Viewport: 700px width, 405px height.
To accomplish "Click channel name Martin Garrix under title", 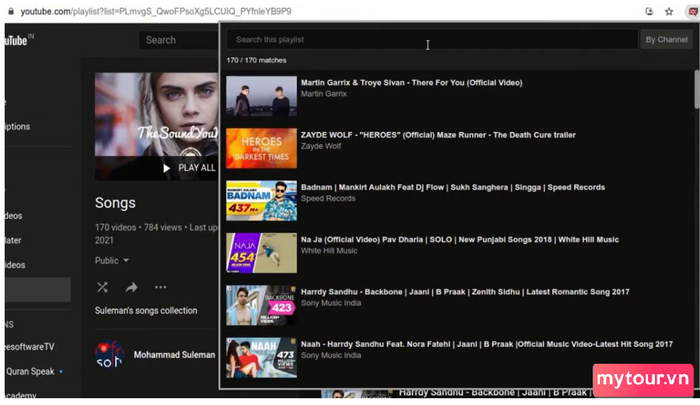I will [324, 94].
